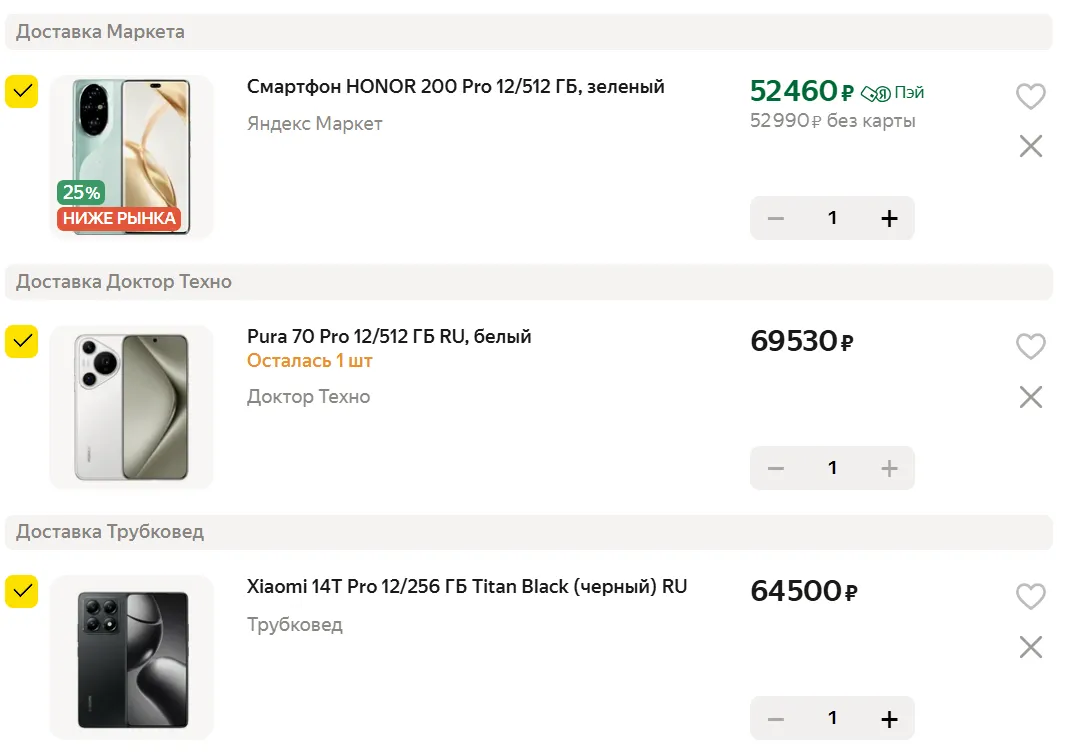Click the HONOR 200 Pro product image
This screenshot has width=1065, height=752.
point(131,157)
